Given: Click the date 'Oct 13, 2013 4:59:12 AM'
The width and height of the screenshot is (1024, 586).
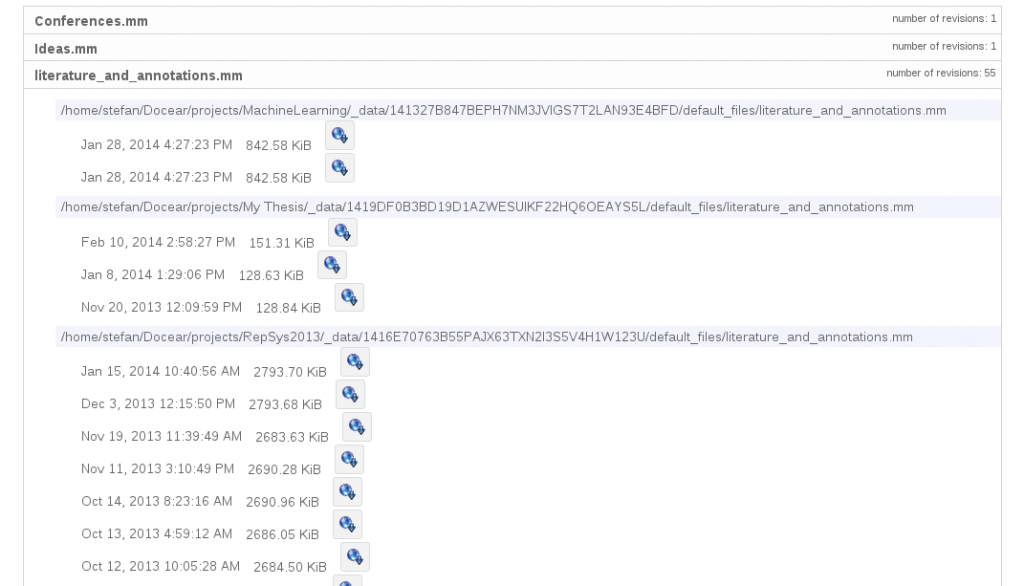Looking at the screenshot, I should pyautogui.click(x=157, y=534).
